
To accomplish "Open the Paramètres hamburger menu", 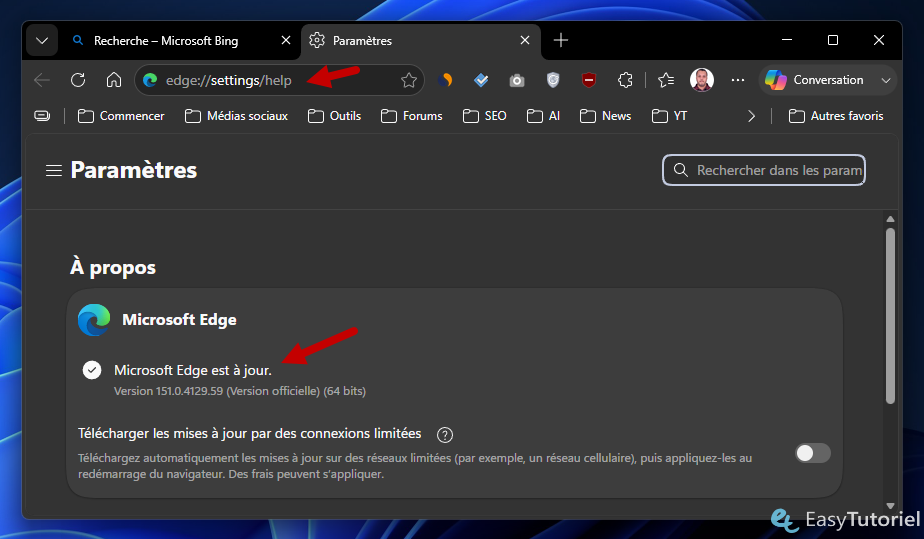I will pyautogui.click(x=54, y=171).
